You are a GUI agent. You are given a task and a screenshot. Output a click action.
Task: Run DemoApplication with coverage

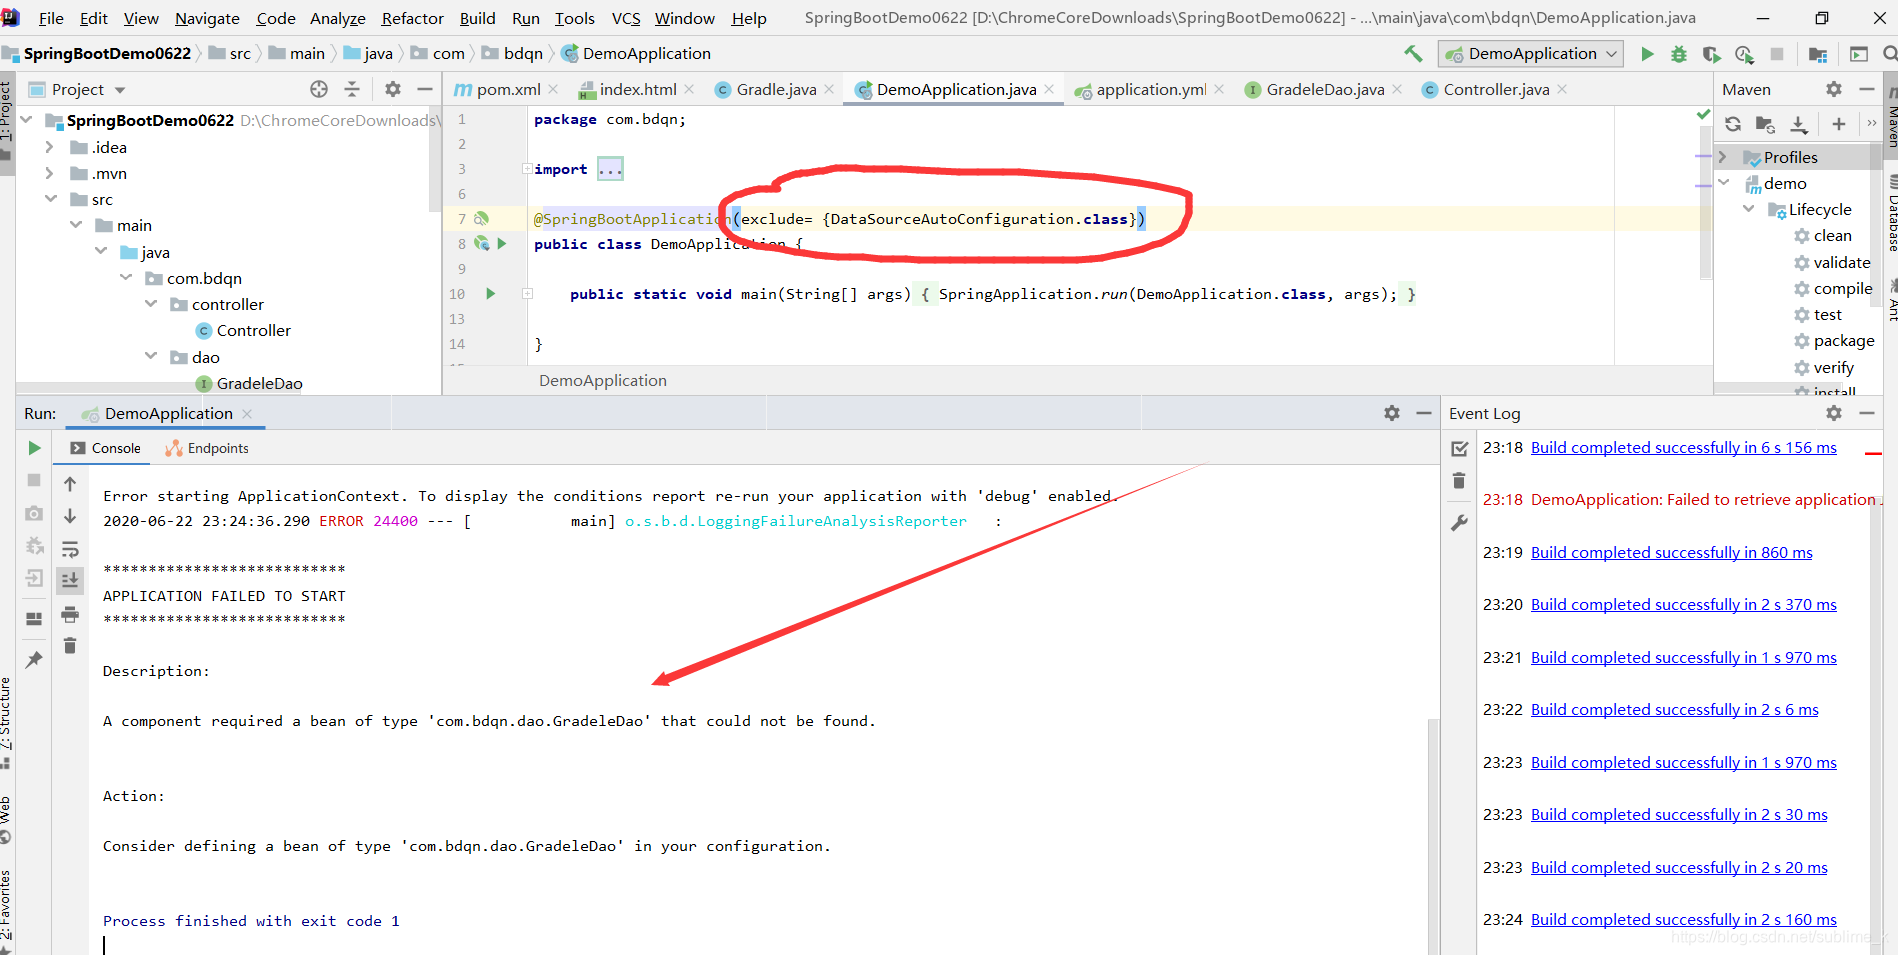pyautogui.click(x=1712, y=55)
